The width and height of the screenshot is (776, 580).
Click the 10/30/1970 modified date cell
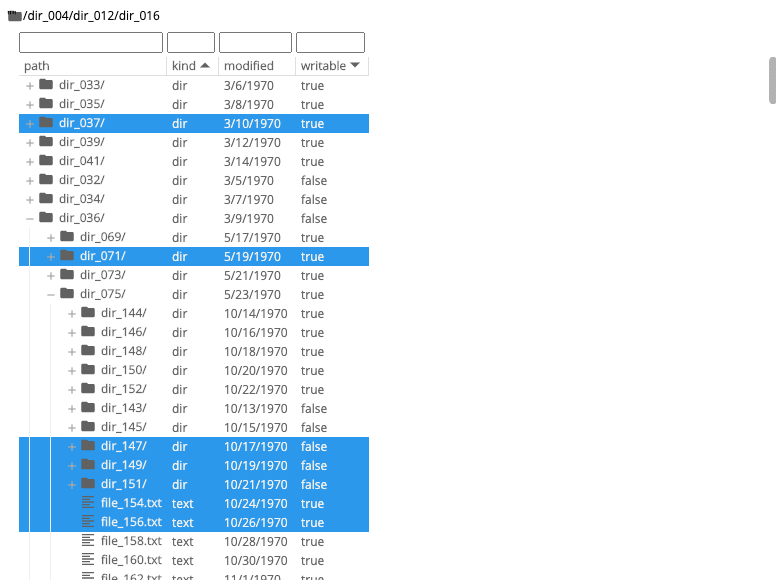coord(256,560)
